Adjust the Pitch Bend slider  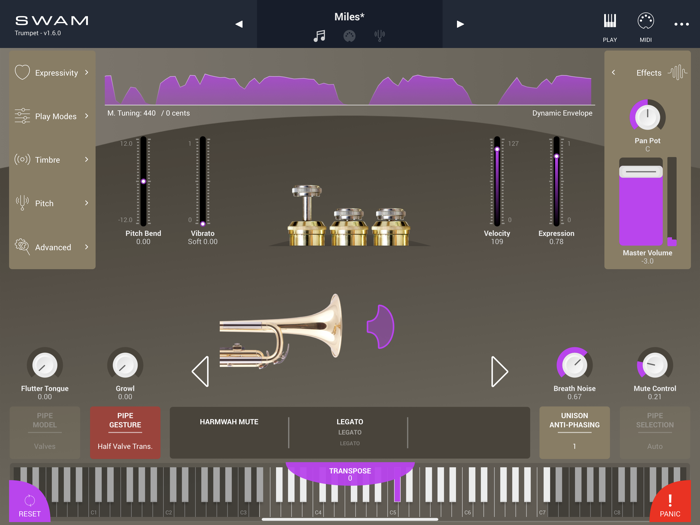[143, 181]
